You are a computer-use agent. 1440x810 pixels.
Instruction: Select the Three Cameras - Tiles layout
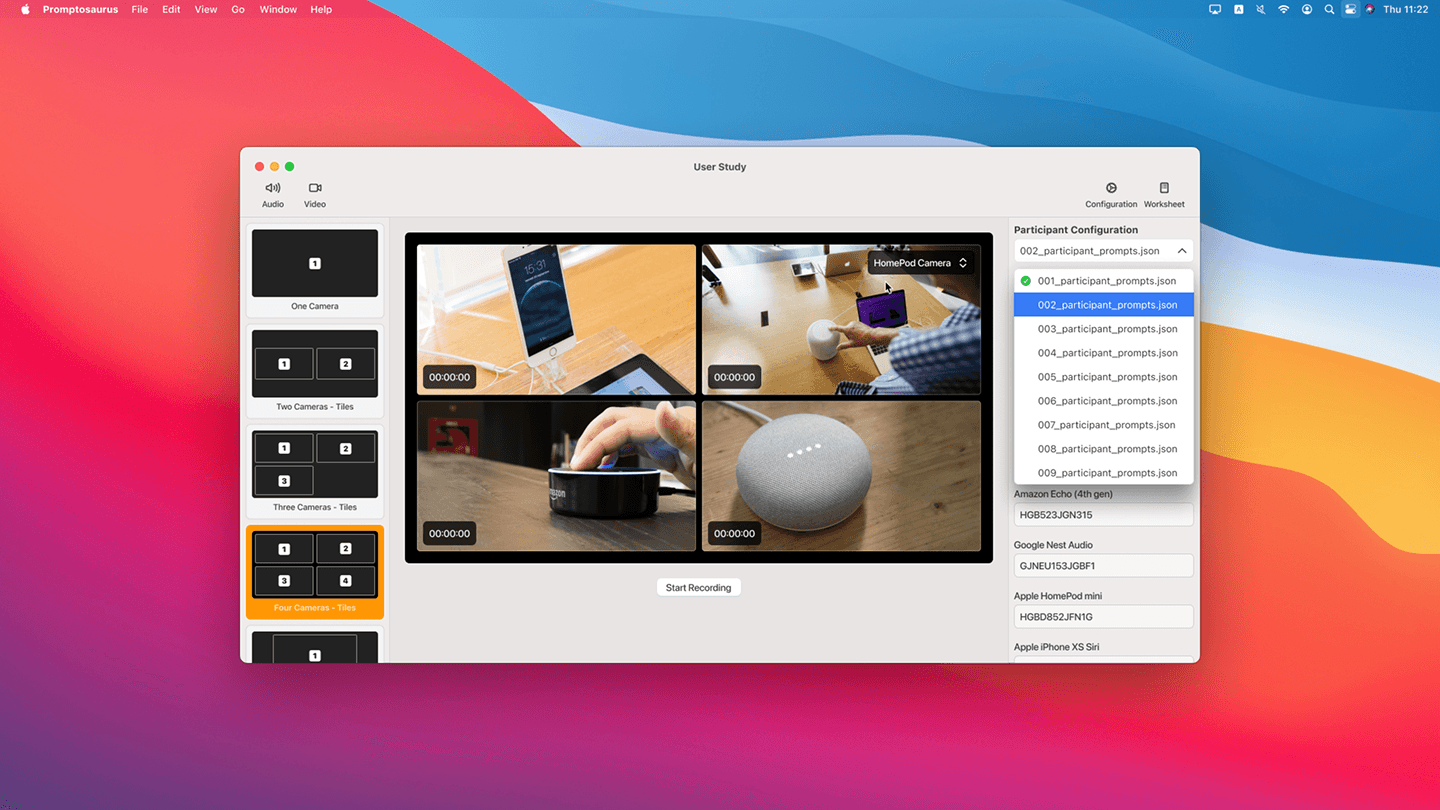coord(315,470)
